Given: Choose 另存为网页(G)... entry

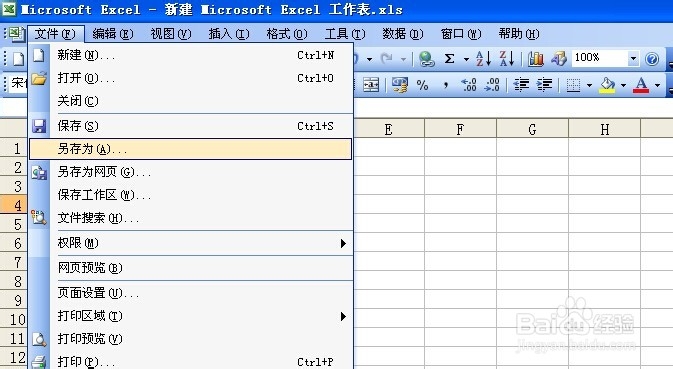Looking at the screenshot, I should coord(191,172).
